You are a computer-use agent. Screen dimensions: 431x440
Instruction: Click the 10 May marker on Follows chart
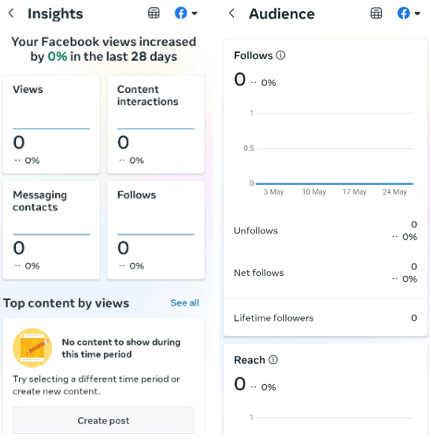[314, 192]
